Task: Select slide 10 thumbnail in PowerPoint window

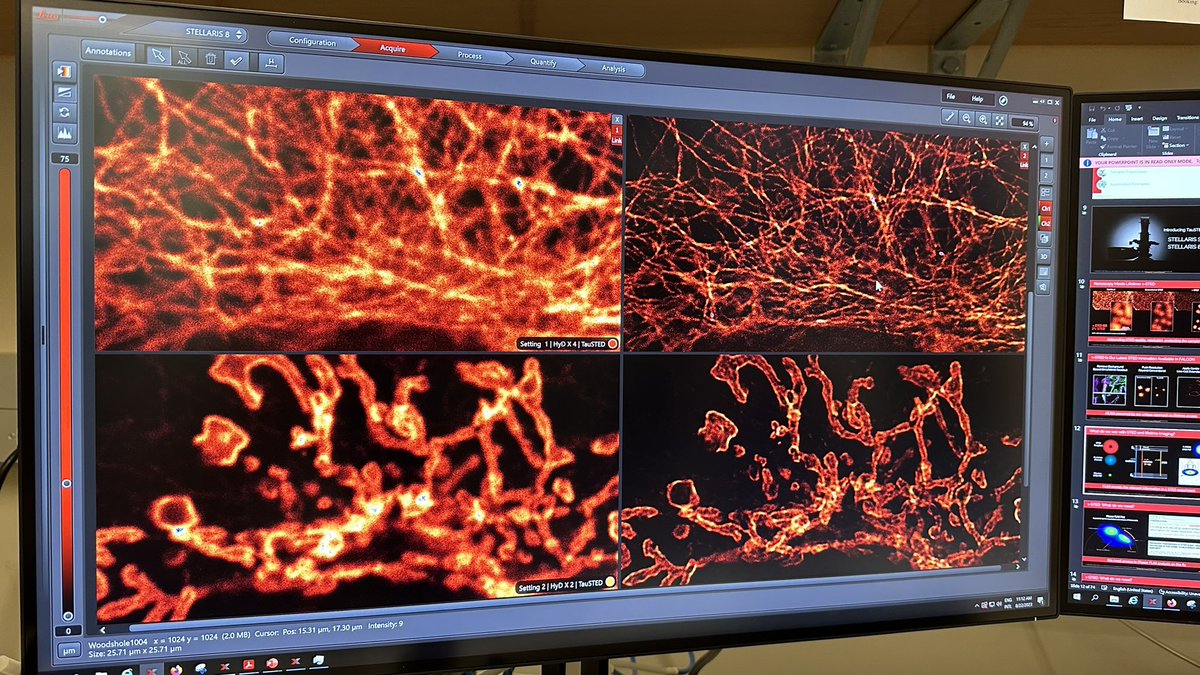Action: (x=1146, y=312)
